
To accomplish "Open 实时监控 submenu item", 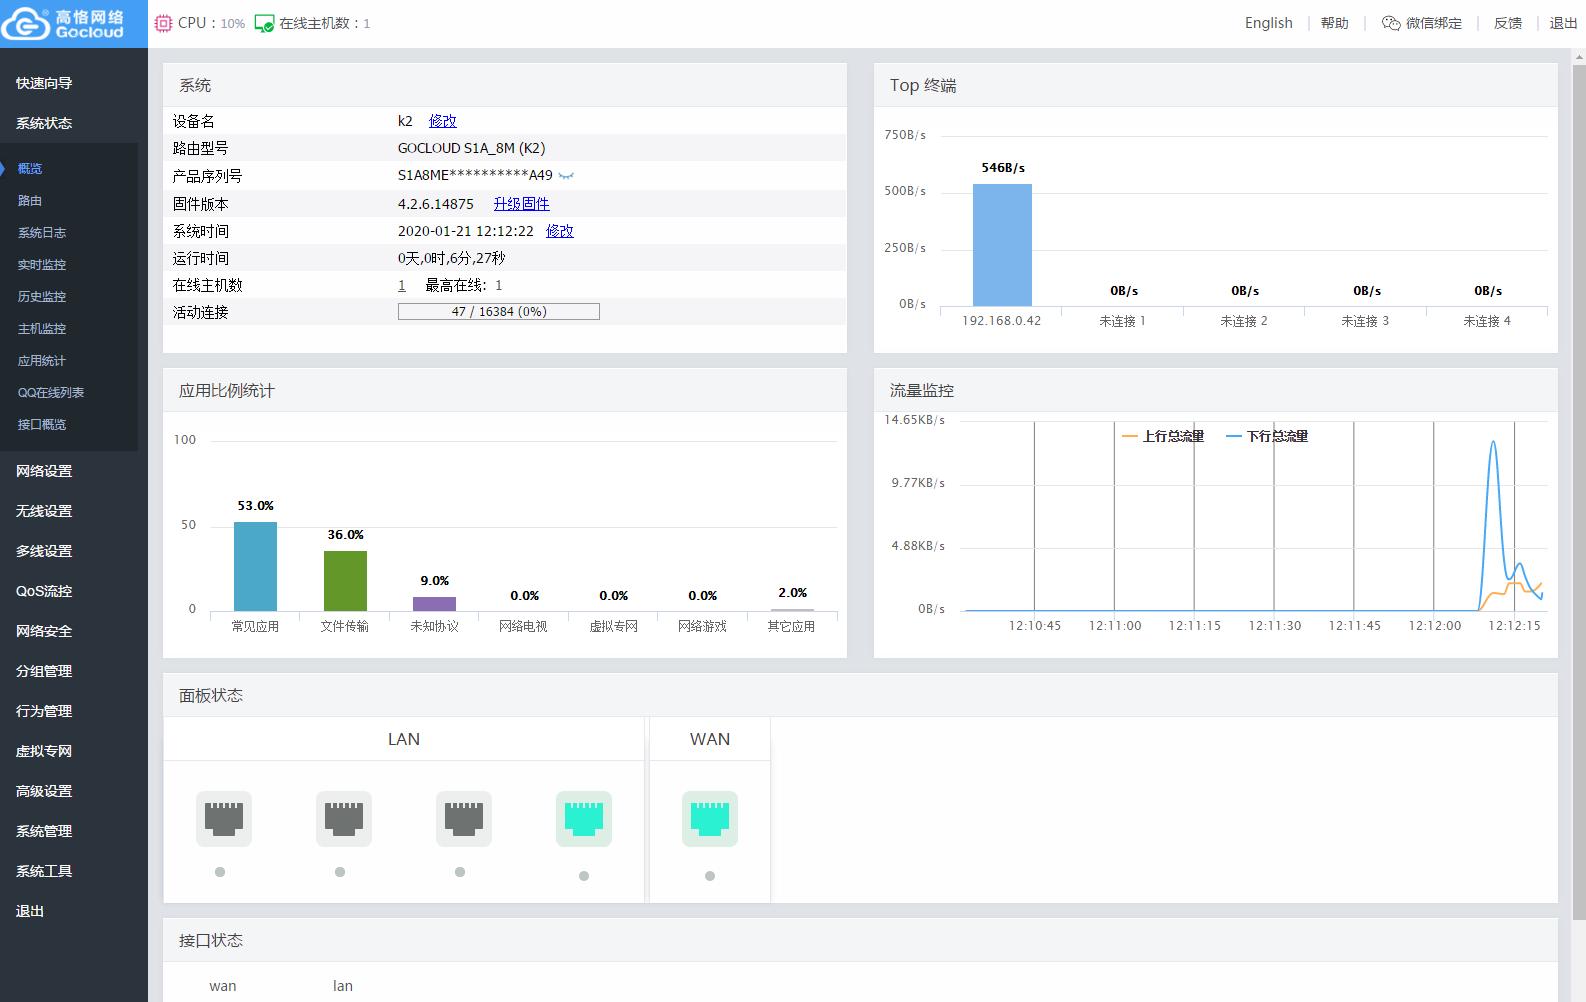I will coord(42,264).
